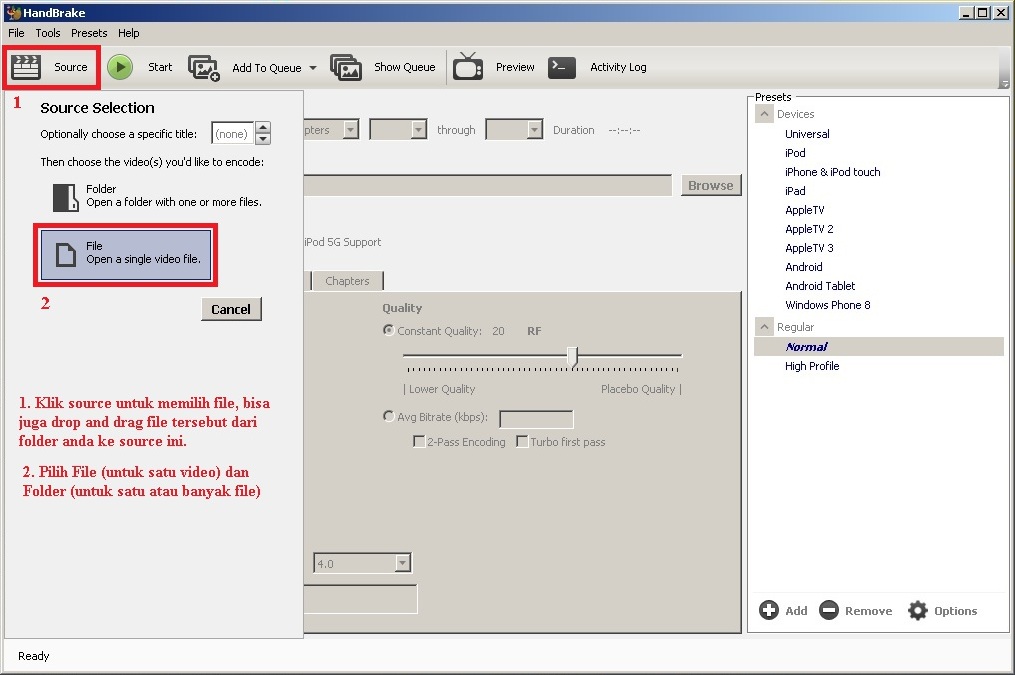Enable the 2-Pass Encoding checkbox
This screenshot has height=675, width=1015.
click(x=419, y=441)
